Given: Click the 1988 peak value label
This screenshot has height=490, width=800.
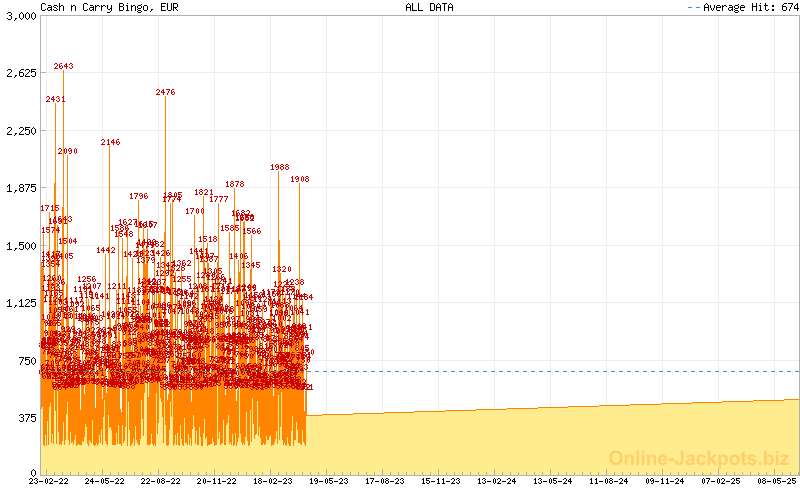Looking at the screenshot, I should click(x=280, y=167).
